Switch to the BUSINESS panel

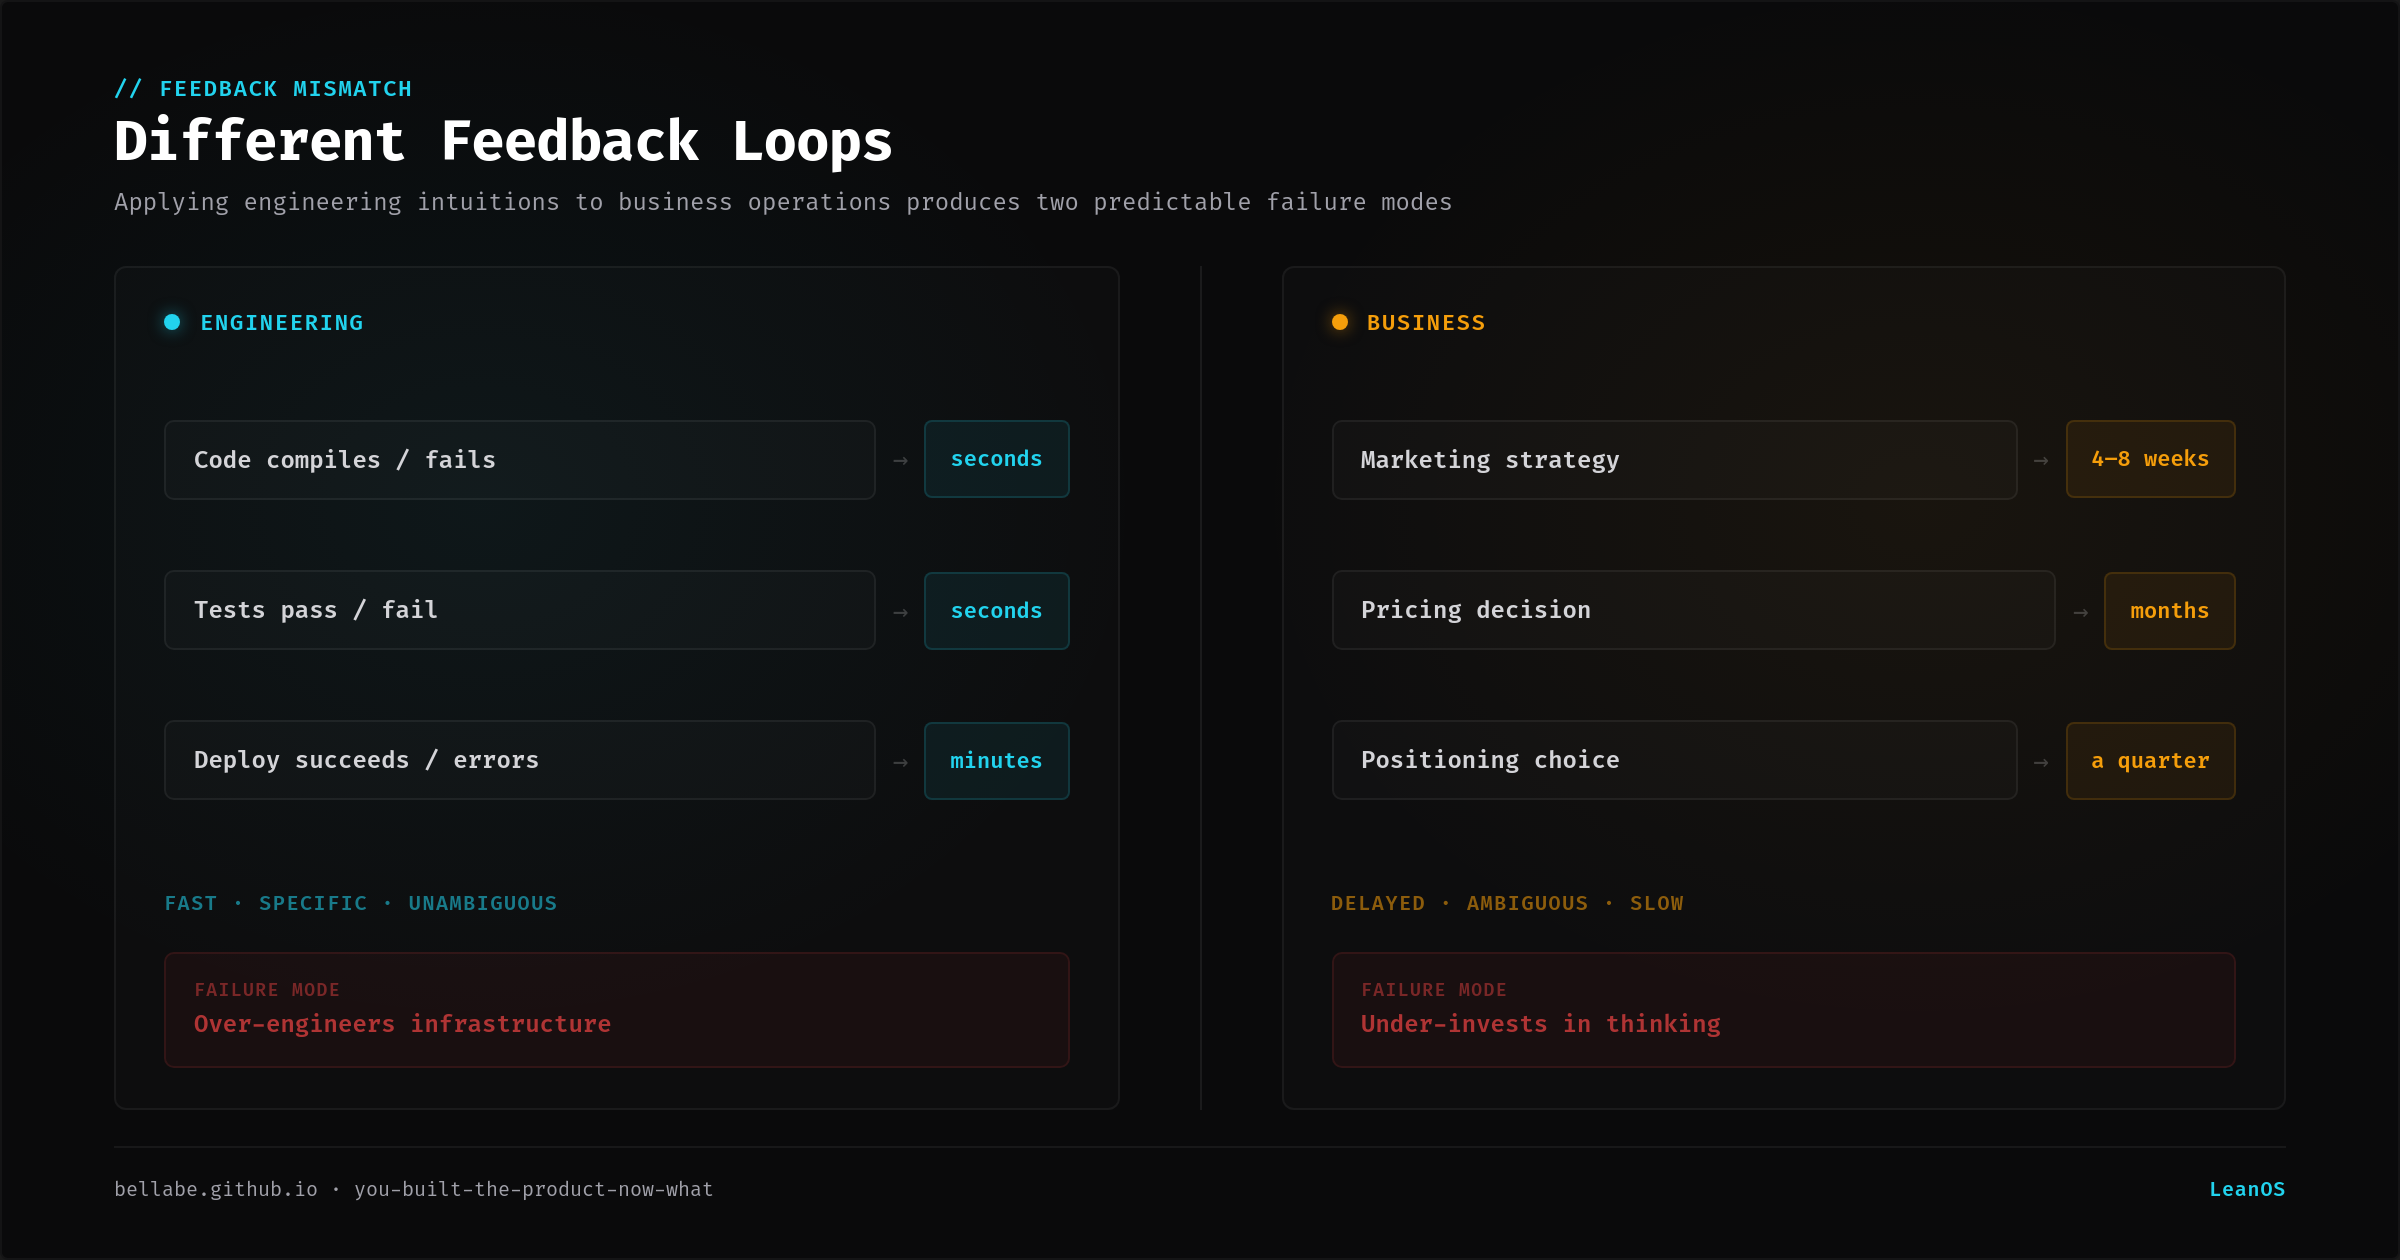tap(1426, 322)
